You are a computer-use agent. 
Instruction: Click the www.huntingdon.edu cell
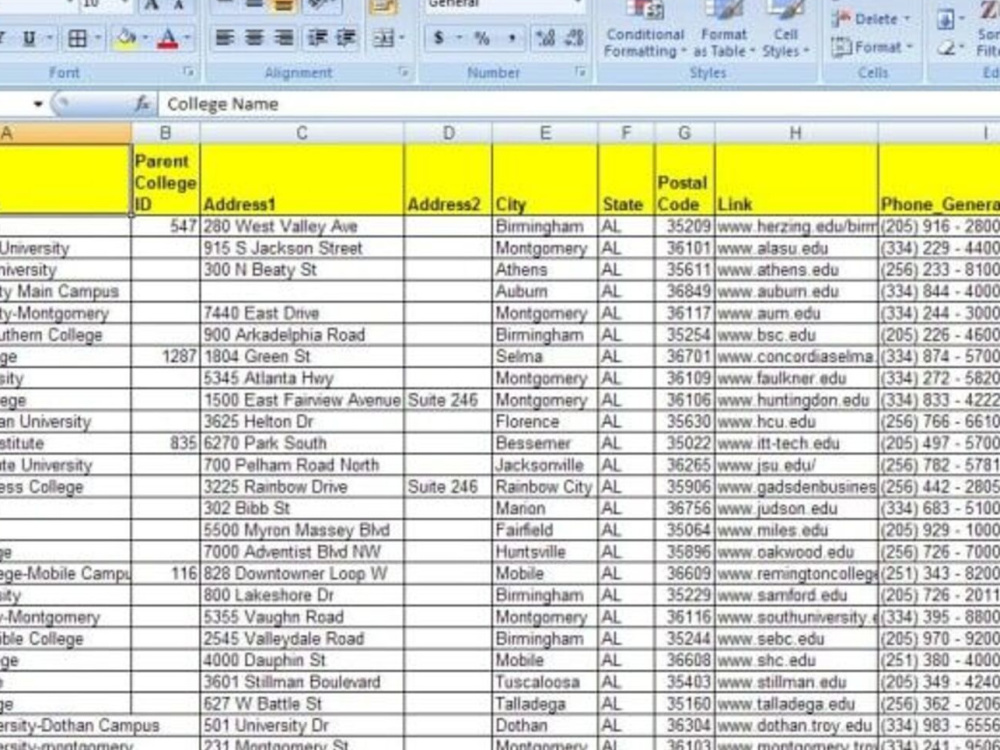(796, 400)
